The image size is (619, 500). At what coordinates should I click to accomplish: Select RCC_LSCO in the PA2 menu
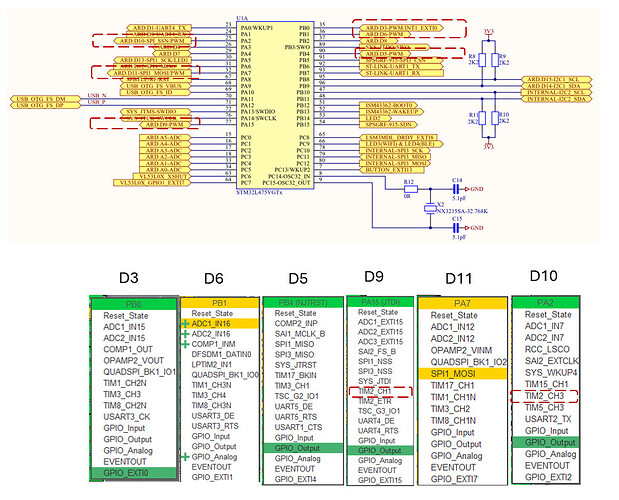[546, 350]
